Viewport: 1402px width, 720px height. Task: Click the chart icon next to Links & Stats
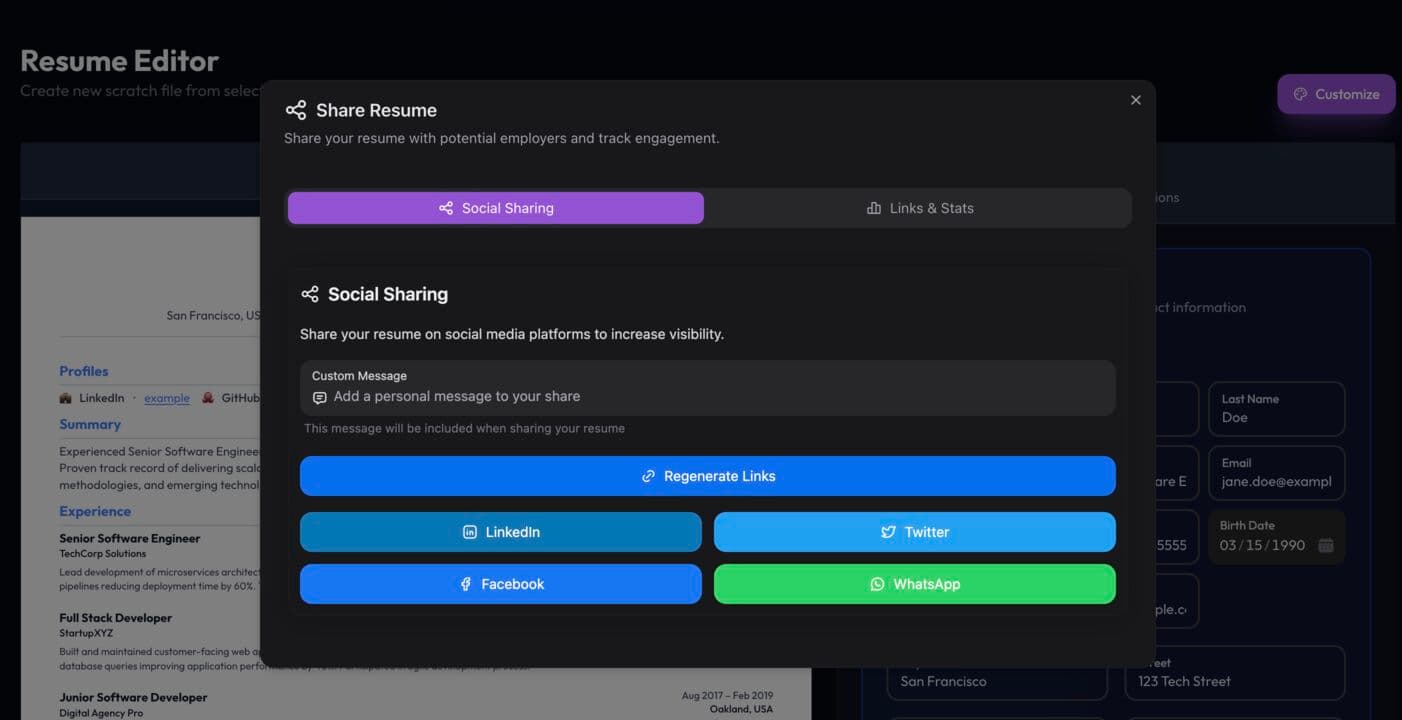pyautogui.click(x=874, y=208)
